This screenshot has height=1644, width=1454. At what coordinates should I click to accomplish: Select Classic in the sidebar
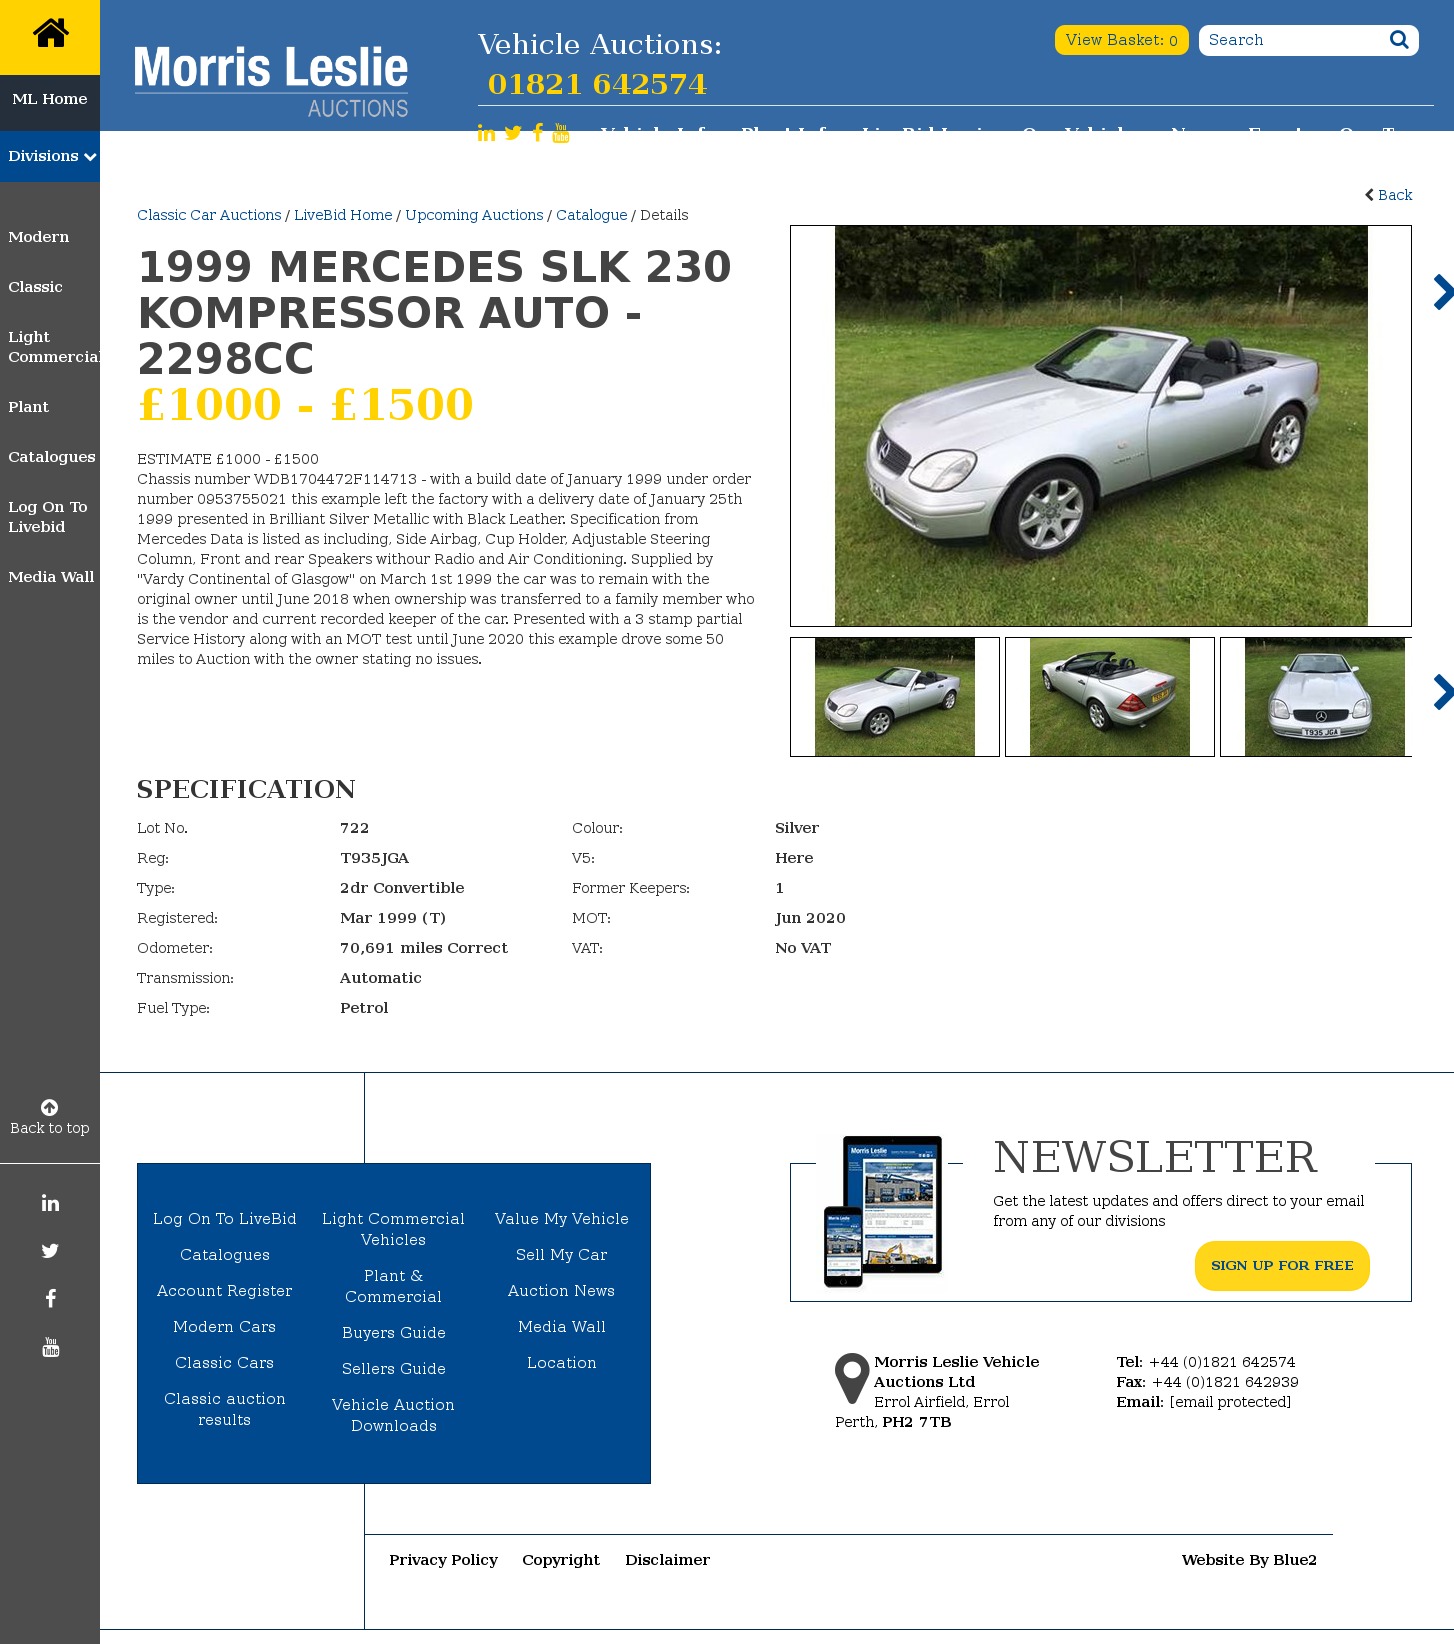(35, 287)
